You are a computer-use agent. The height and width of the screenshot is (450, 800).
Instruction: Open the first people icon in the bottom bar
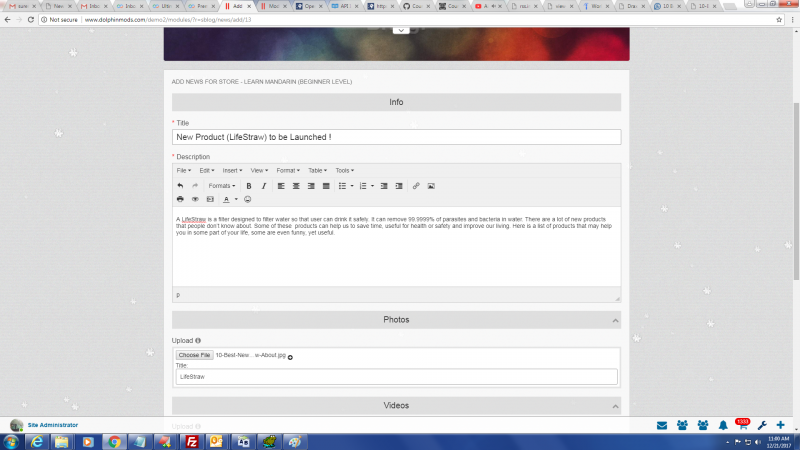click(x=682, y=425)
